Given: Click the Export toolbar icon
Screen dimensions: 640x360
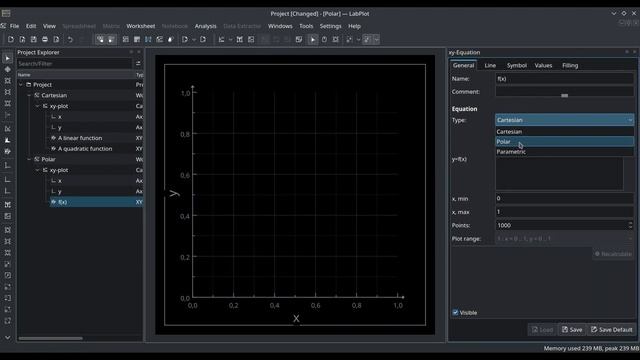Looking at the screenshot, I should click(x=203, y=40).
